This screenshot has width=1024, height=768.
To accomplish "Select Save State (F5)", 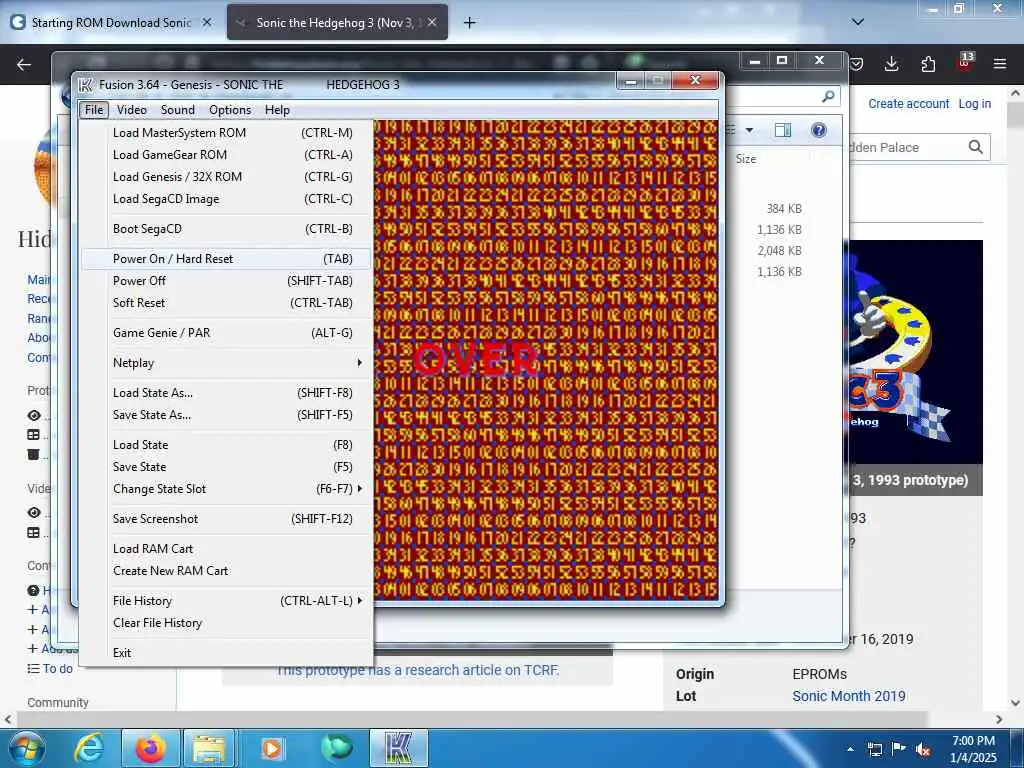I will pos(226,467).
